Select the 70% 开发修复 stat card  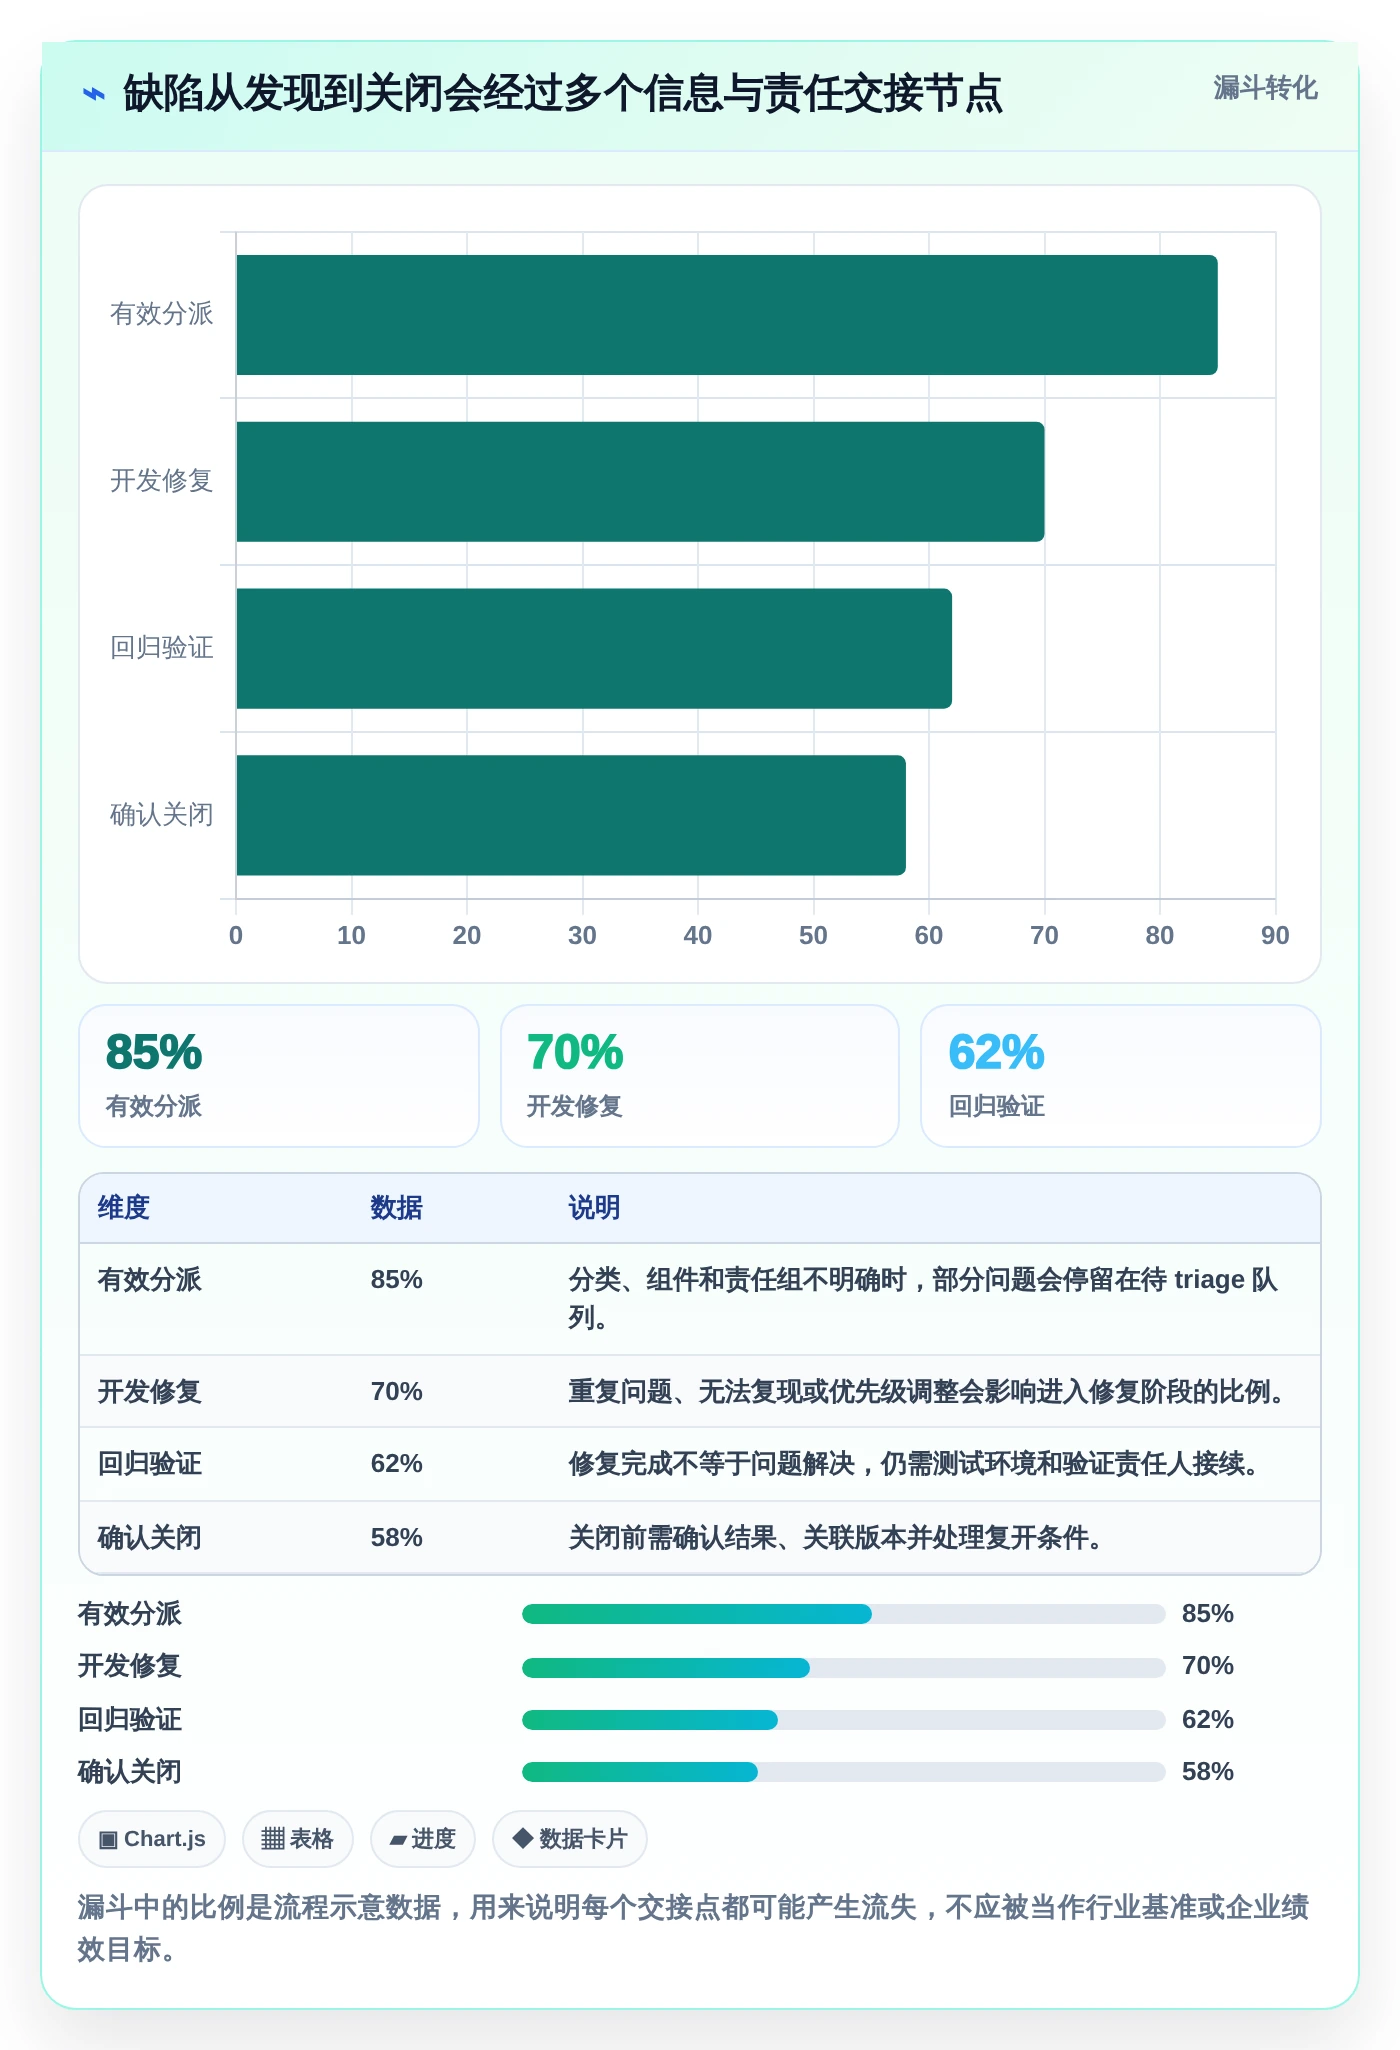[x=700, y=1075]
